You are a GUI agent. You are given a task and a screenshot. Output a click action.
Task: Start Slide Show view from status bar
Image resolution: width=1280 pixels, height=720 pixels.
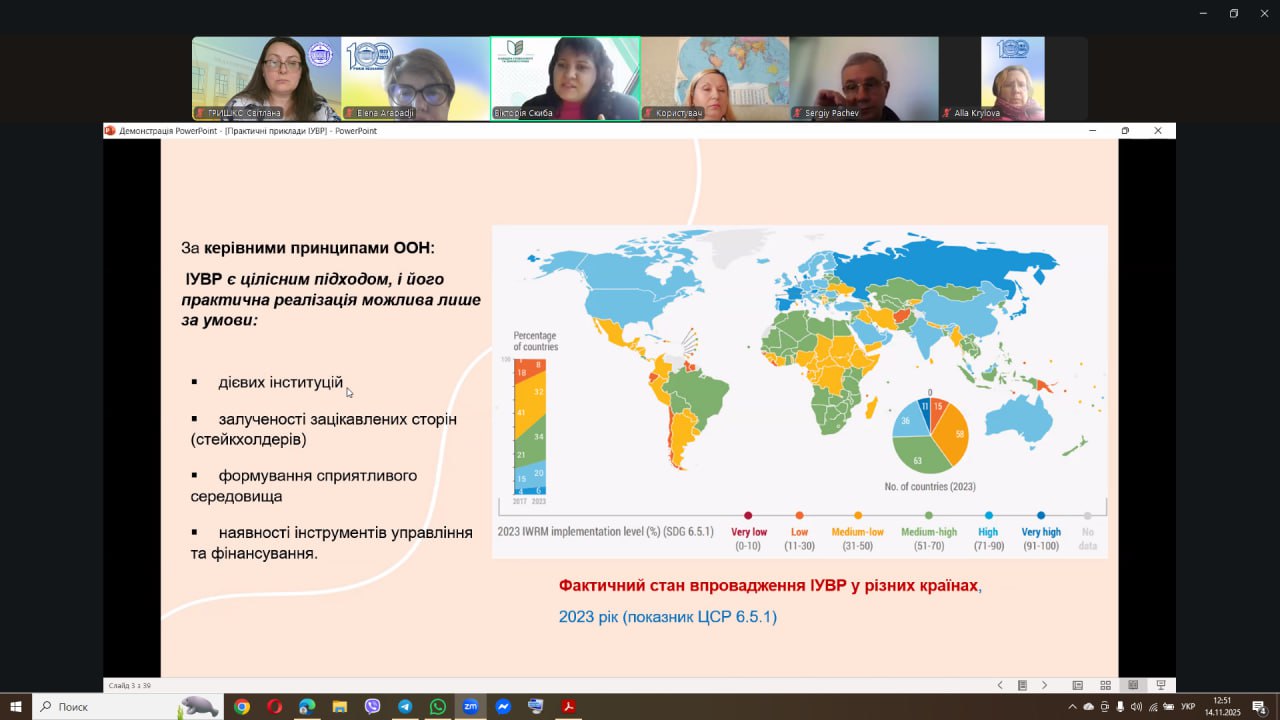coord(1161,685)
